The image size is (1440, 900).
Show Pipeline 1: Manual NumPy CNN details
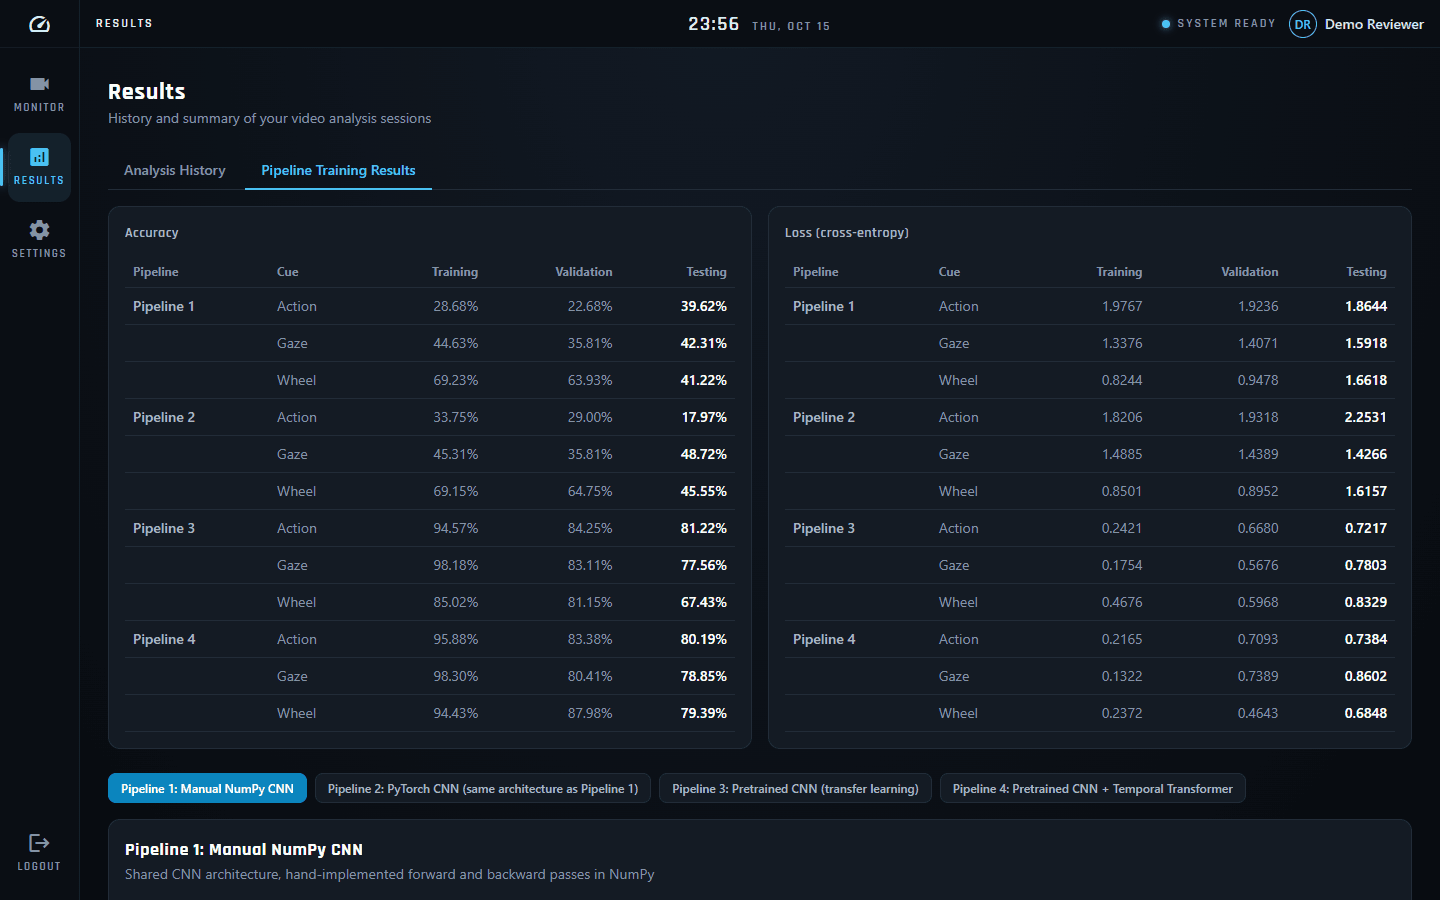pos(207,788)
